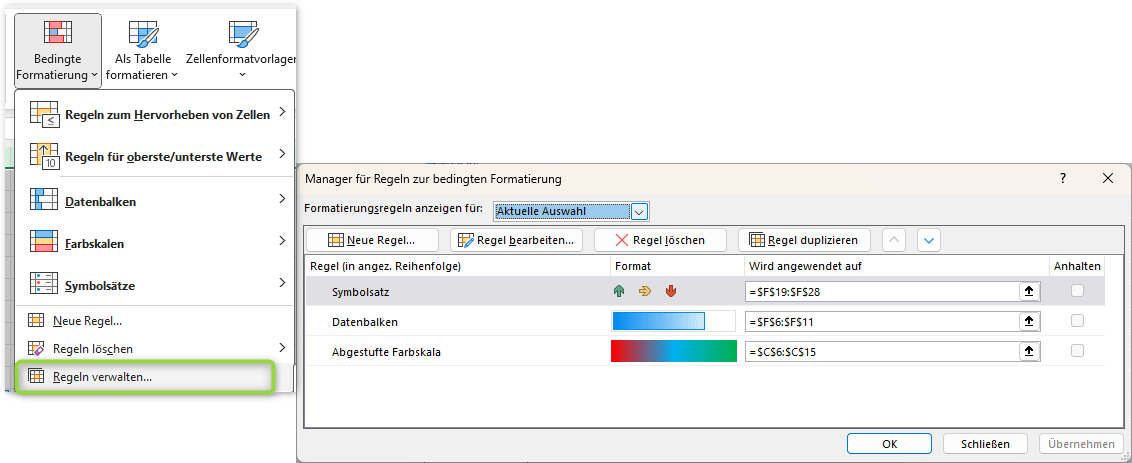Open the Aktuelle Auswahl dropdown
The height and width of the screenshot is (463, 1132).
click(x=640, y=212)
